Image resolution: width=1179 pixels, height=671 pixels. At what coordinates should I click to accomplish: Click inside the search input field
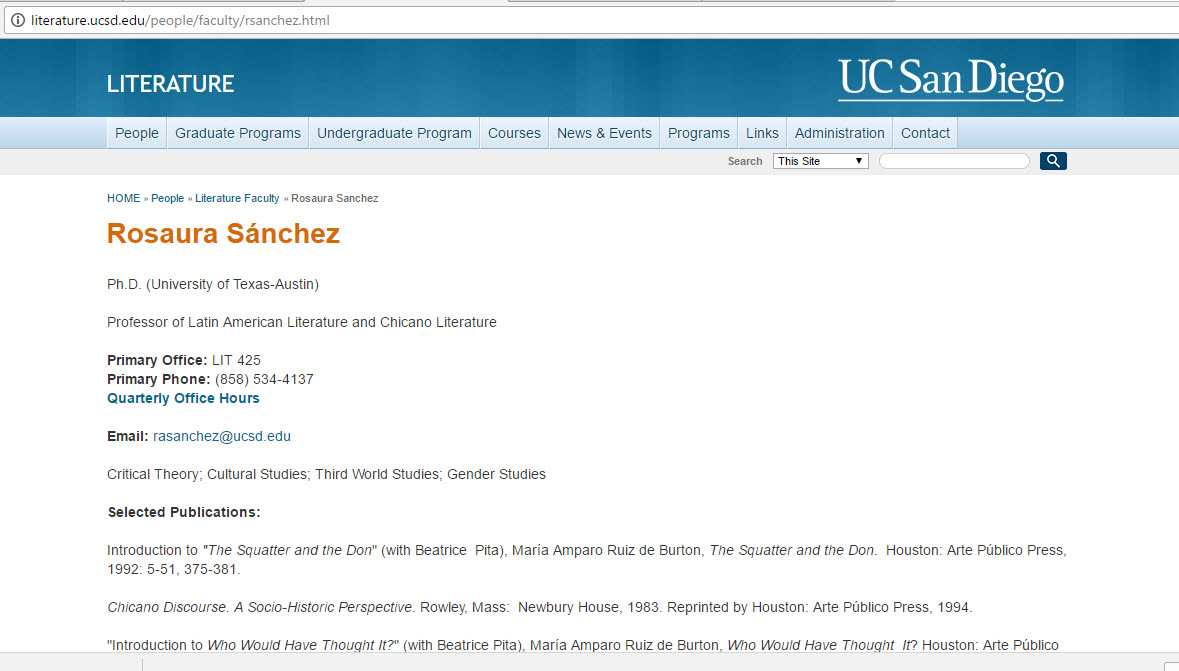(953, 160)
